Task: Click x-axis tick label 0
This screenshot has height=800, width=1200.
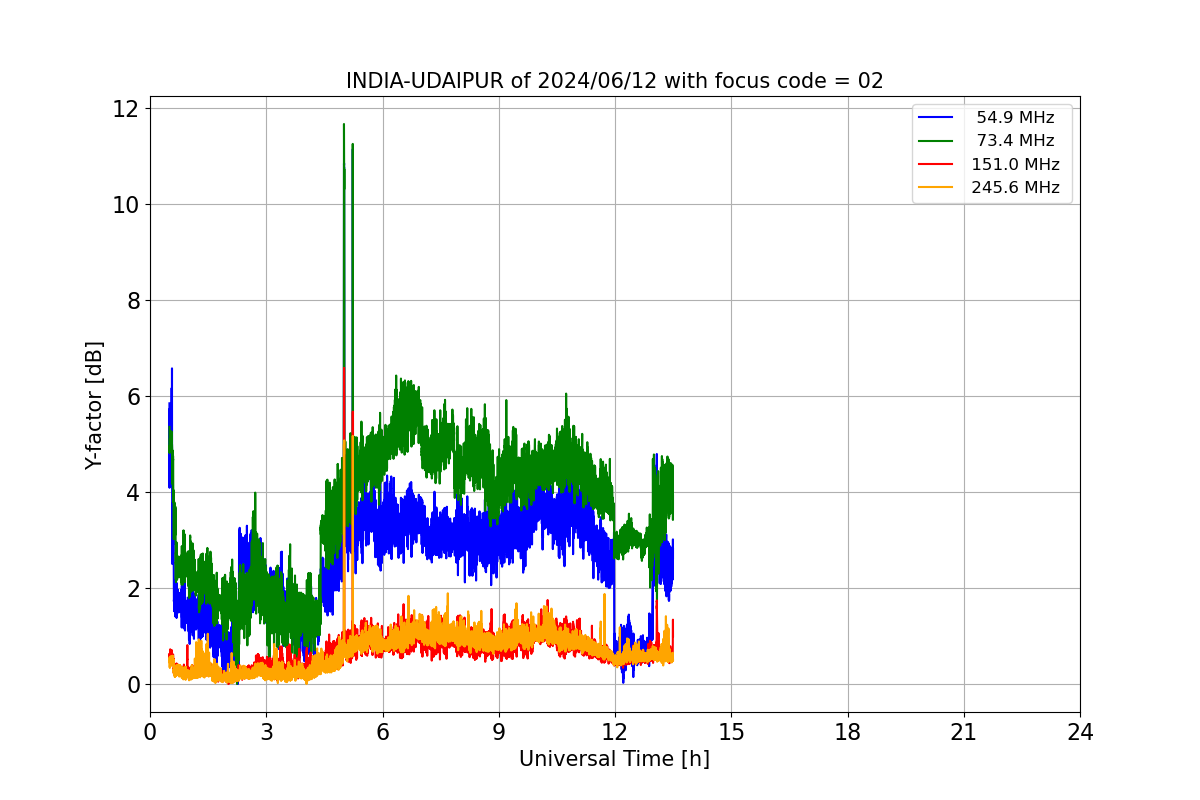Action: (x=150, y=732)
